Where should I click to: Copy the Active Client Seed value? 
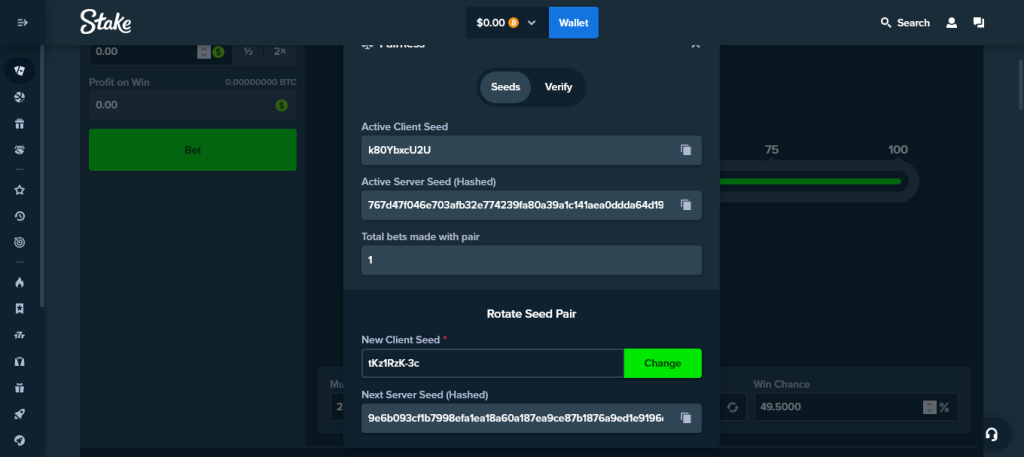(686, 150)
